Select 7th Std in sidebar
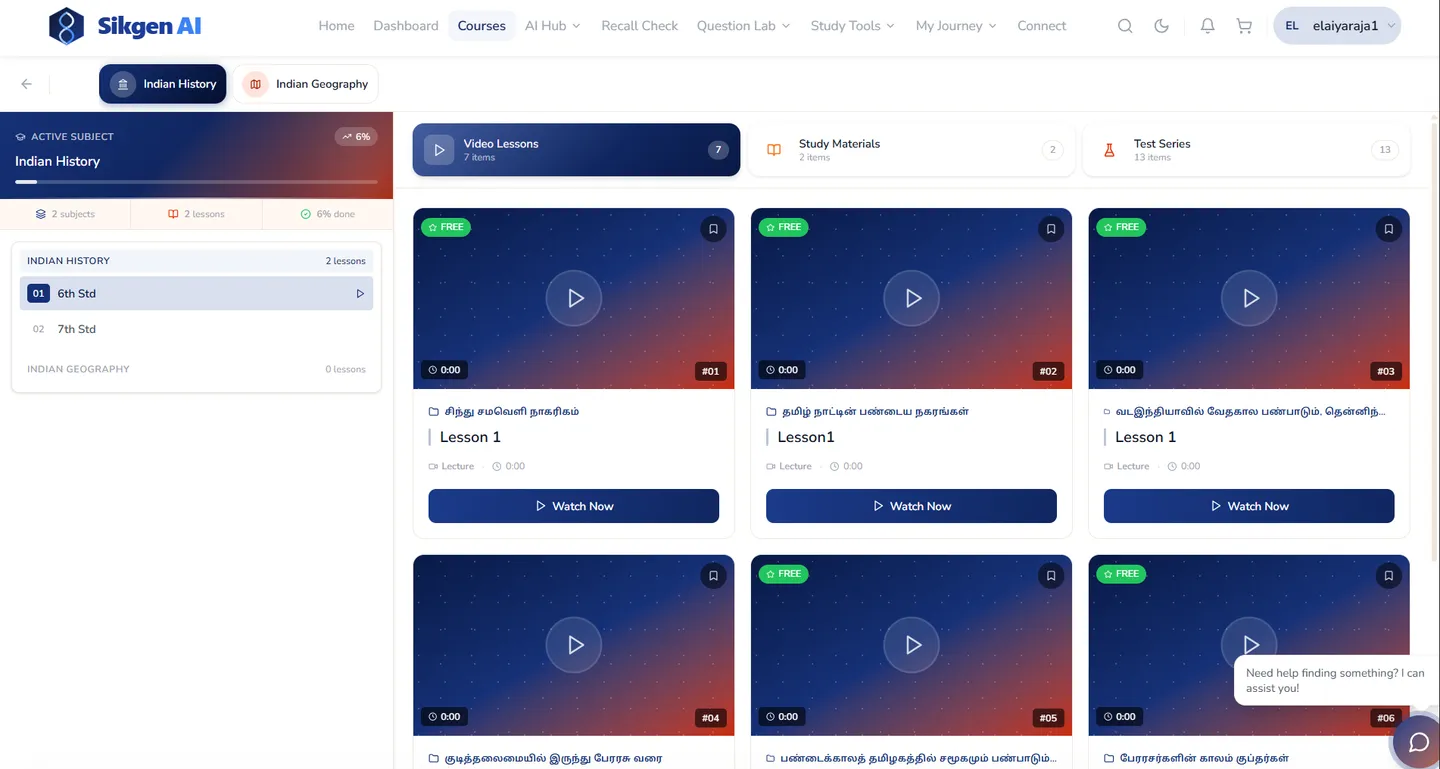 coord(196,329)
